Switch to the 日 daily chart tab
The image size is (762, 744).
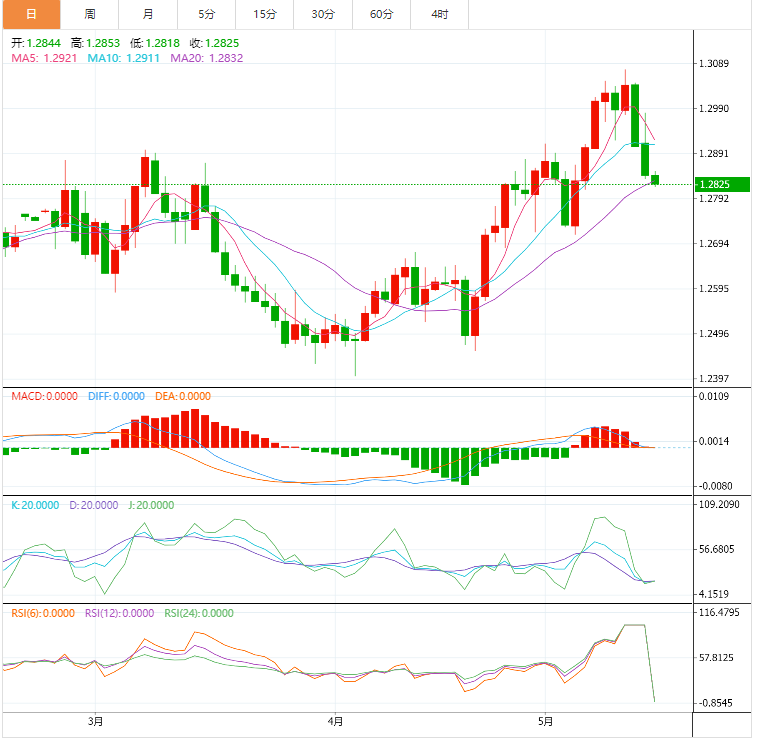tap(30, 14)
